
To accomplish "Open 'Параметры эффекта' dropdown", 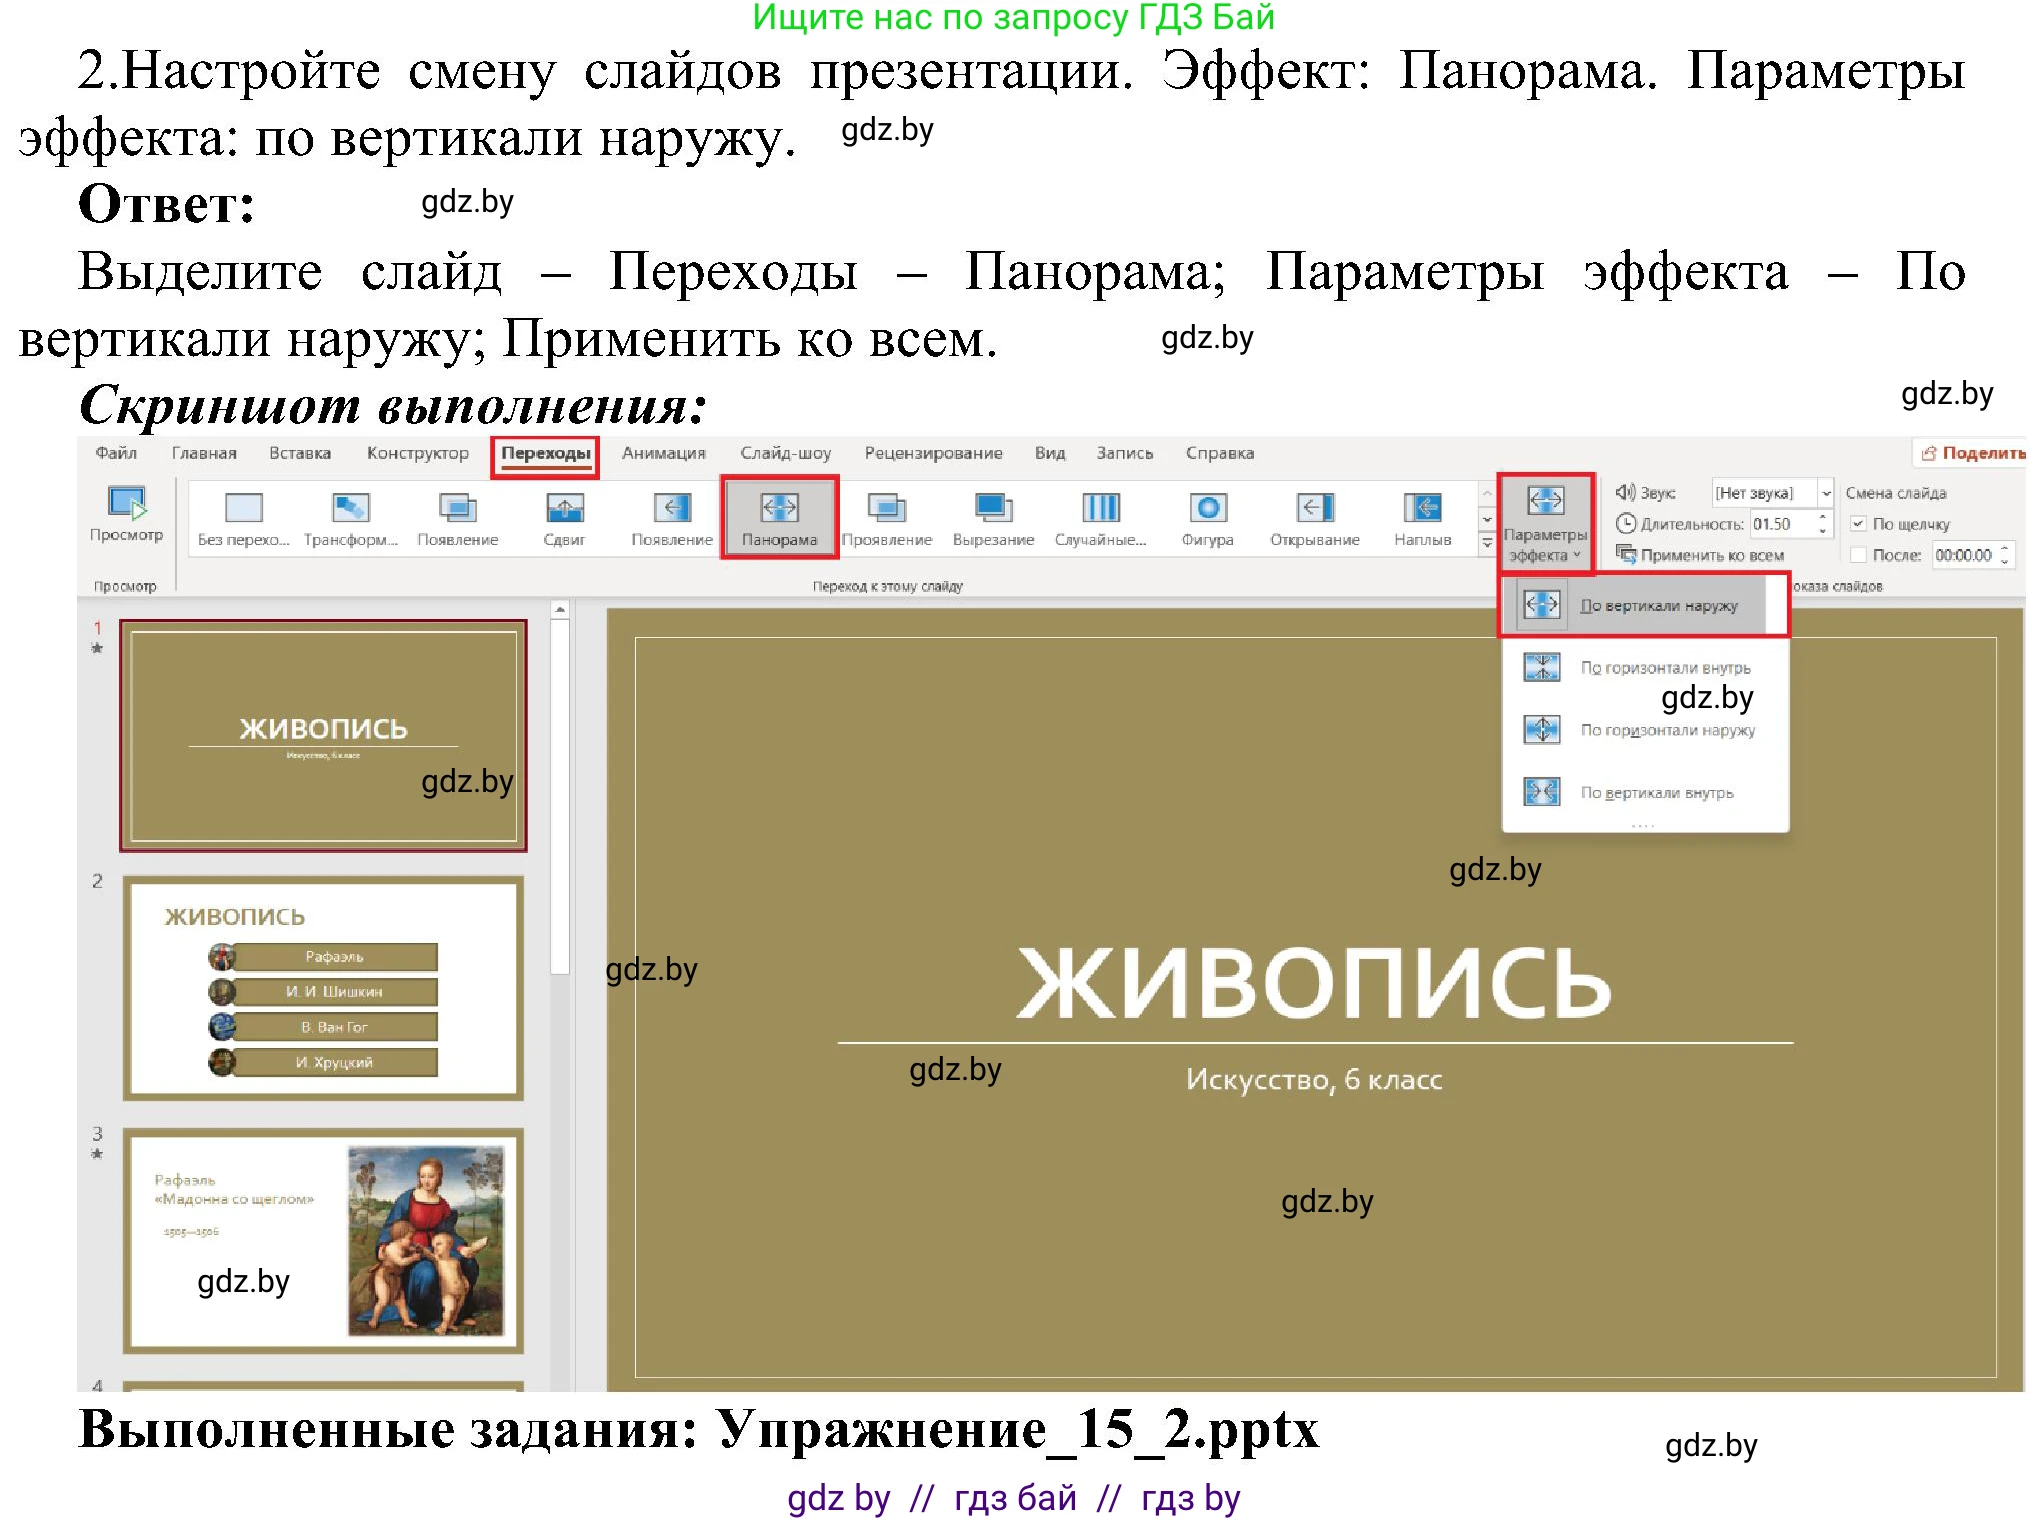I will [x=1545, y=524].
